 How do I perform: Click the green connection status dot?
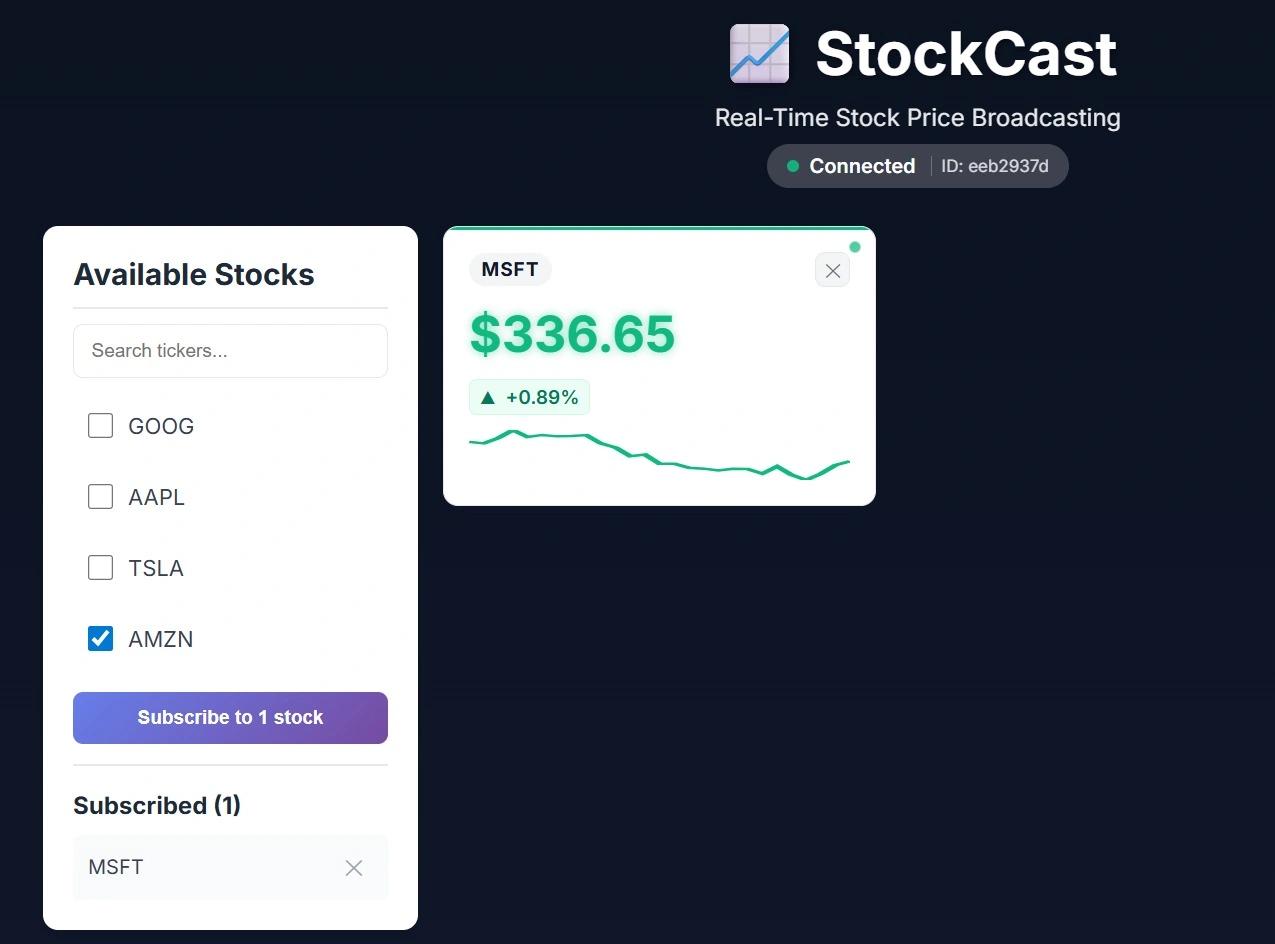click(x=793, y=166)
